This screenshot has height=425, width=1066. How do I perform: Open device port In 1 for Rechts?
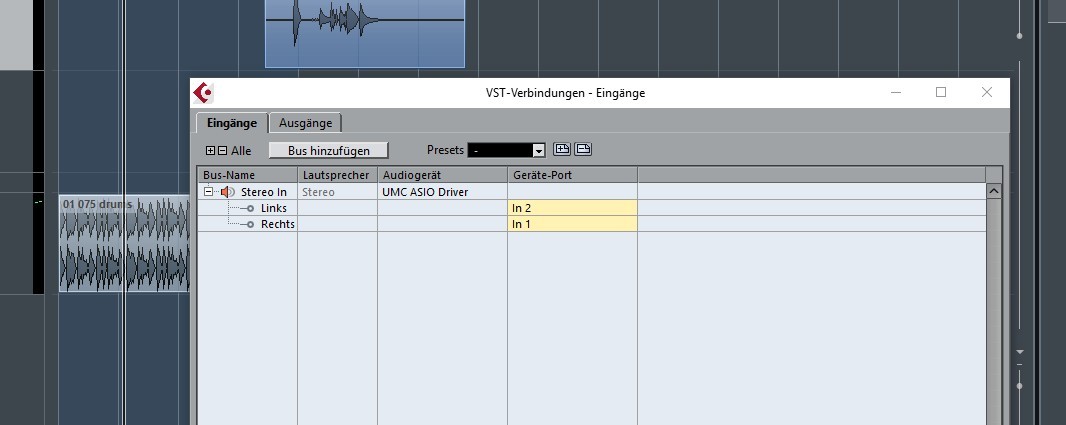(x=572, y=224)
